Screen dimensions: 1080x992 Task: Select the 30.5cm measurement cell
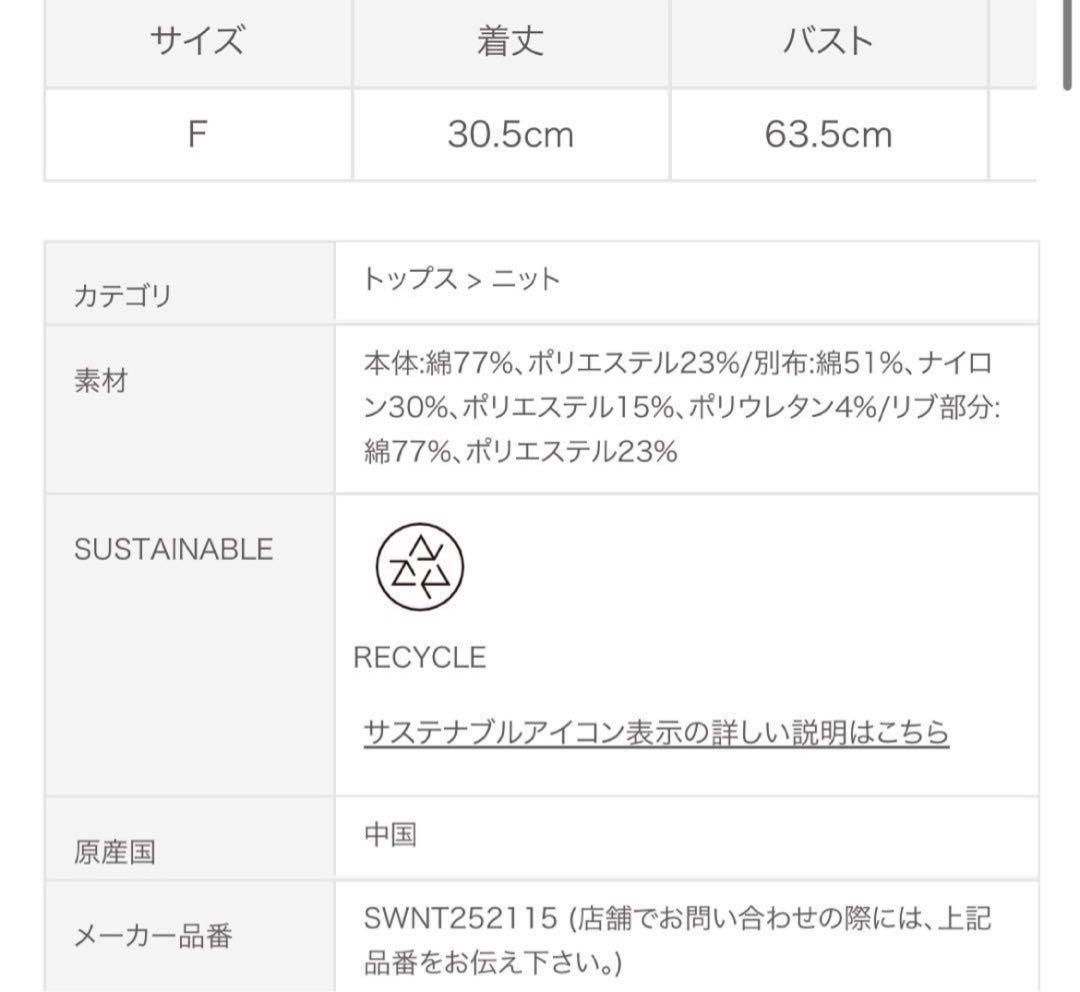(x=512, y=134)
